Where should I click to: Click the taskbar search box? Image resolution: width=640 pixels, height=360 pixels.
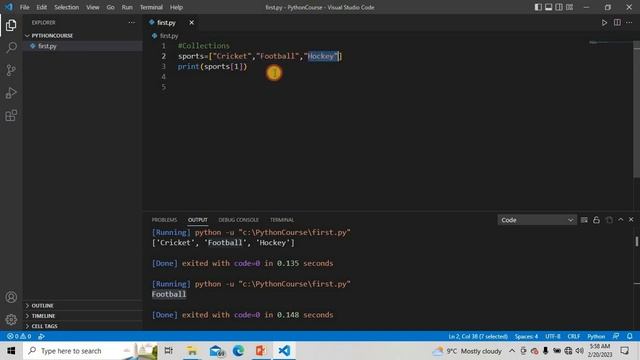[90, 351]
